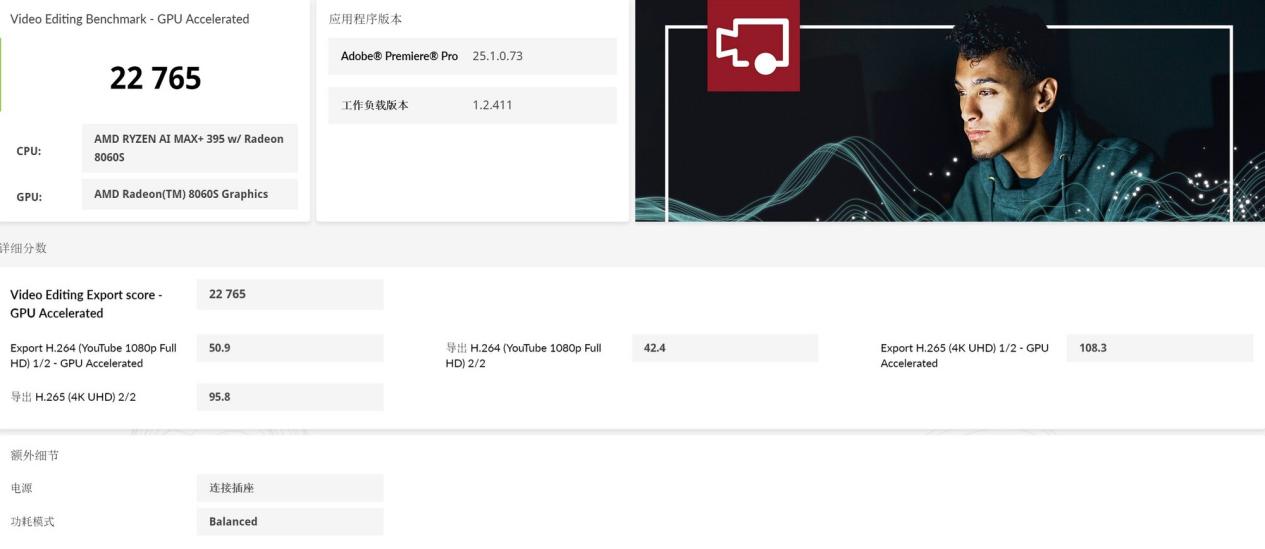Select the H.265 2/2 result 95.8

coord(290,397)
